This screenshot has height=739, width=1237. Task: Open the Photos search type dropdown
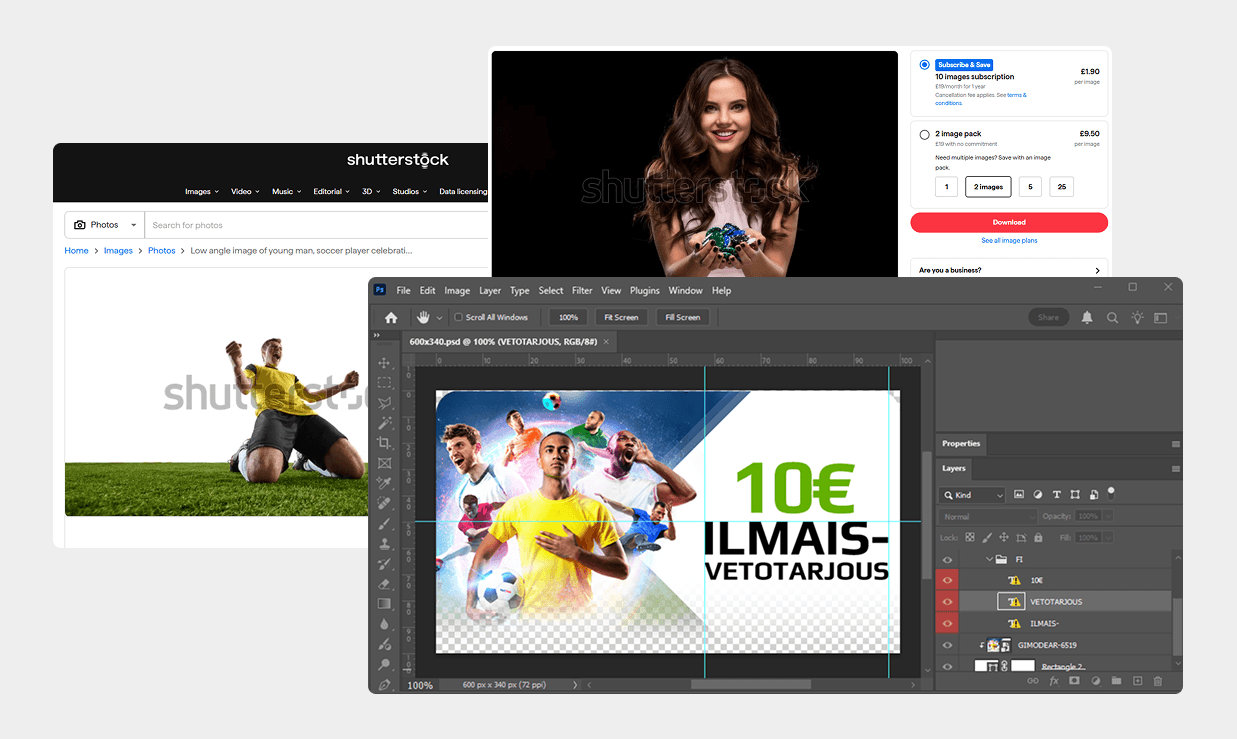click(x=105, y=225)
